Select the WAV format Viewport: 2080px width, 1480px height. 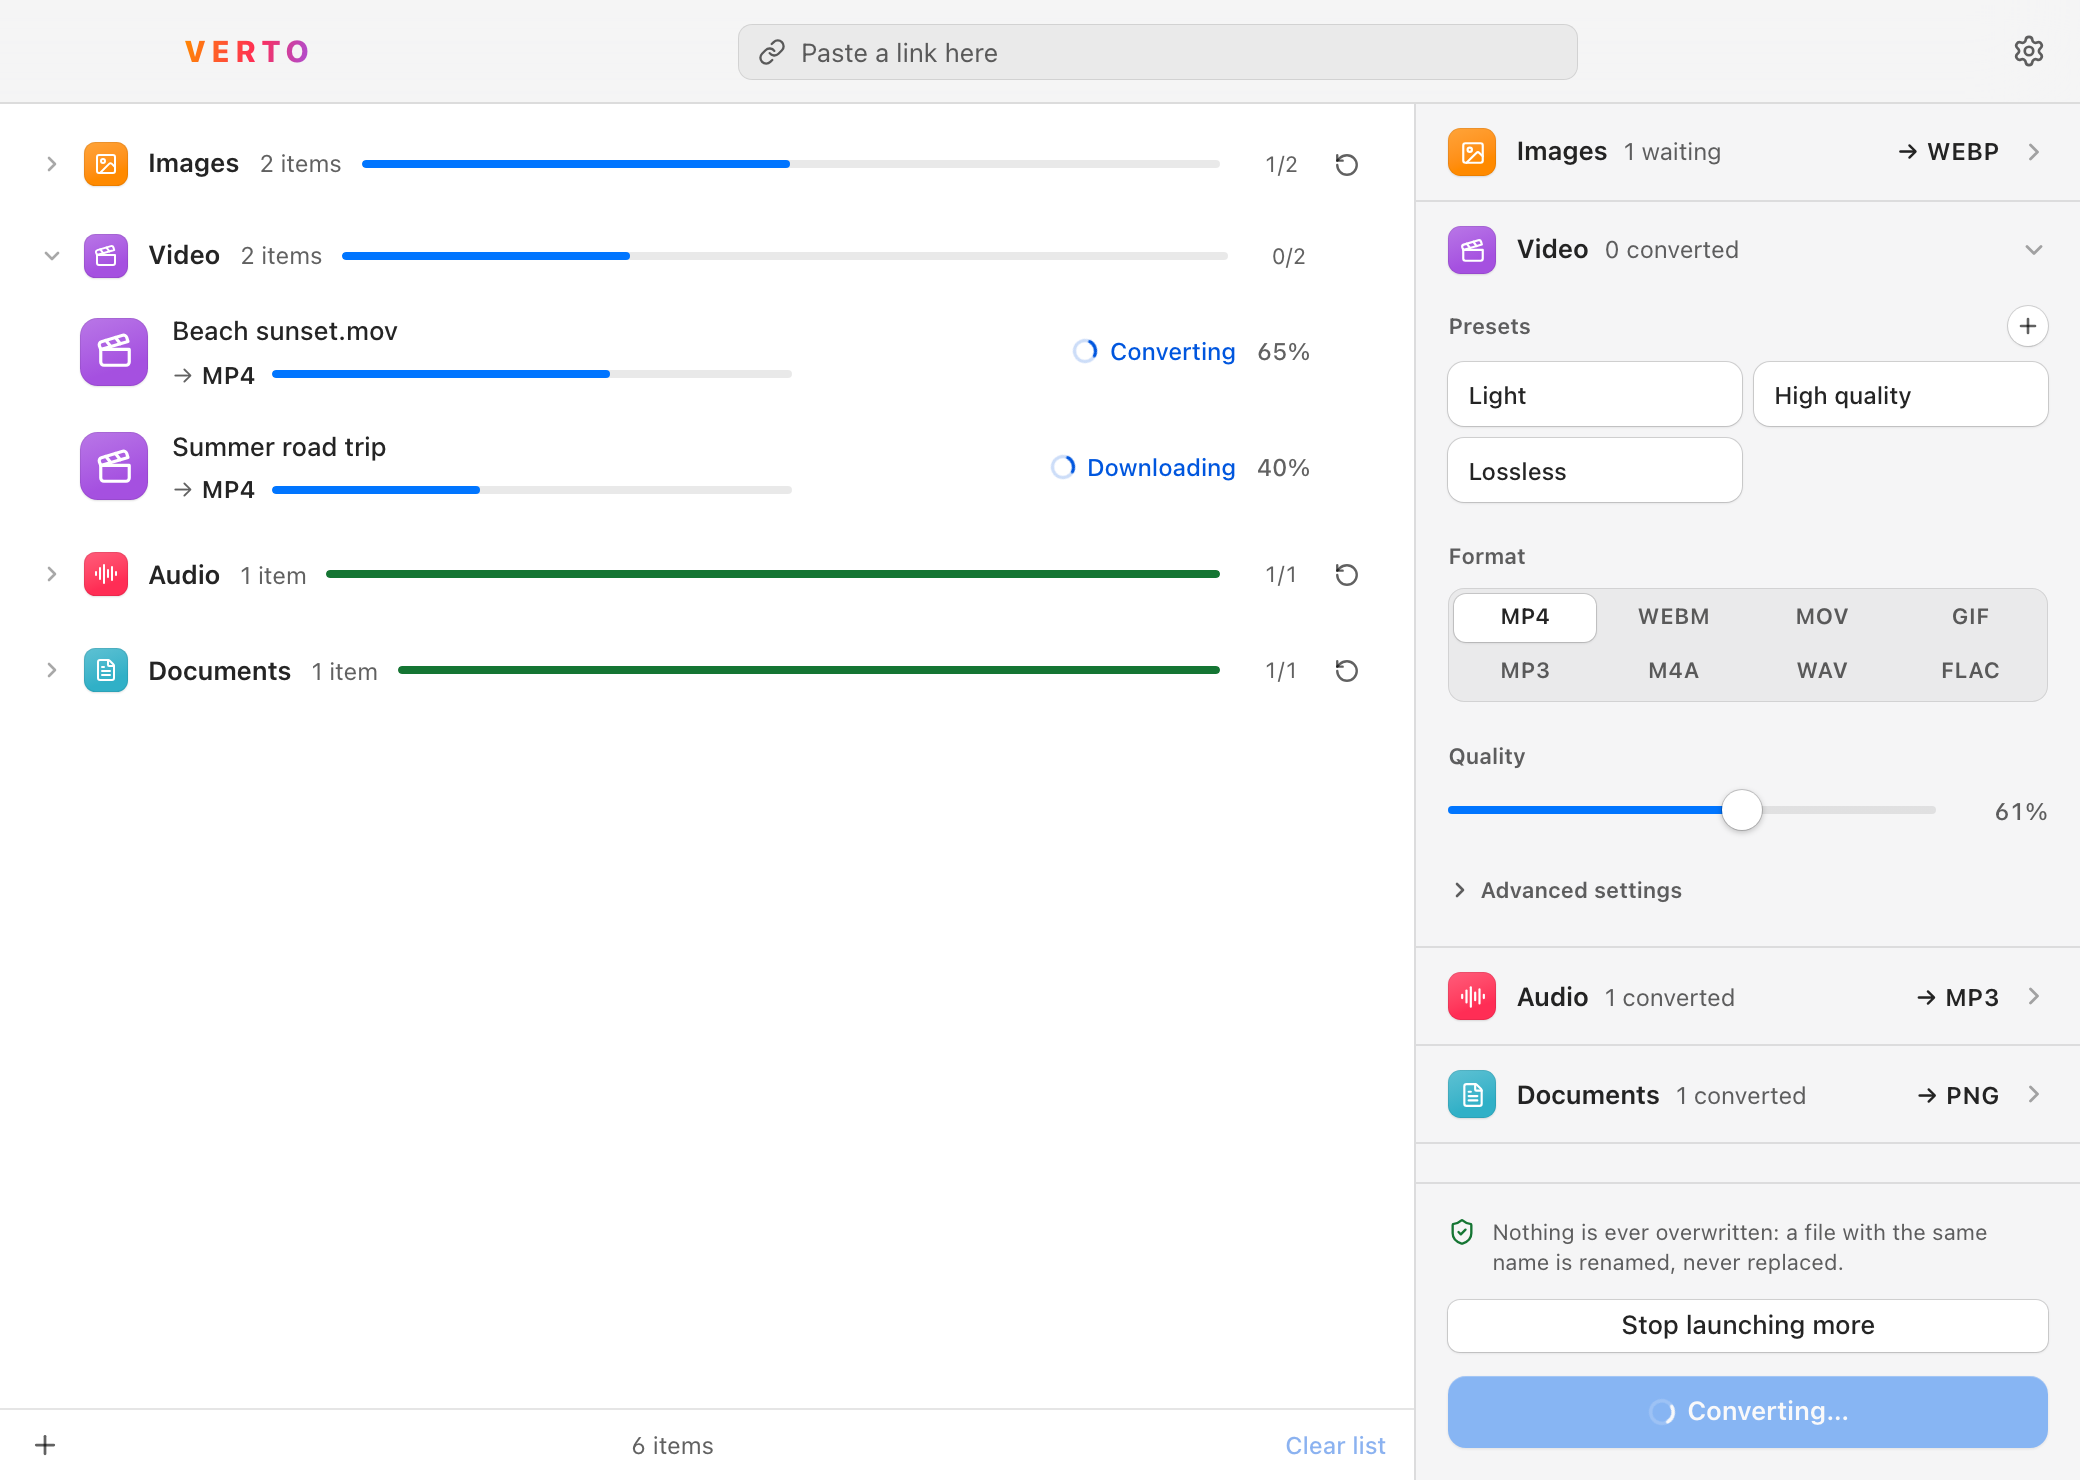1822,671
